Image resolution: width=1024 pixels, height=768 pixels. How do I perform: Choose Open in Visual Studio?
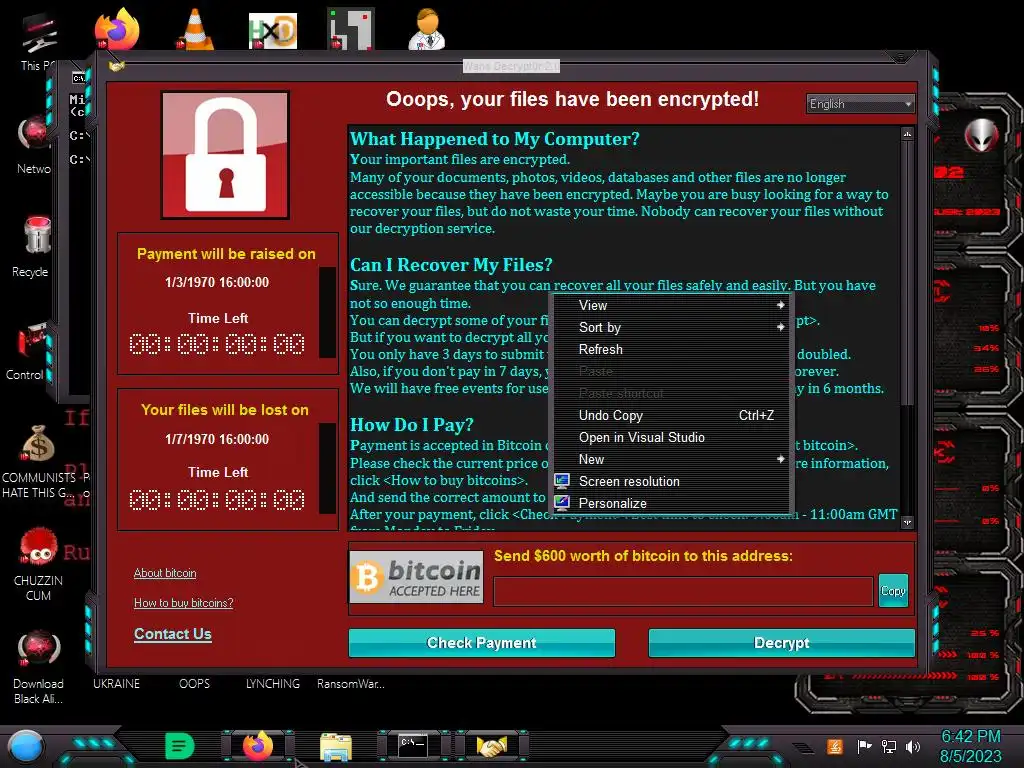point(673,438)
